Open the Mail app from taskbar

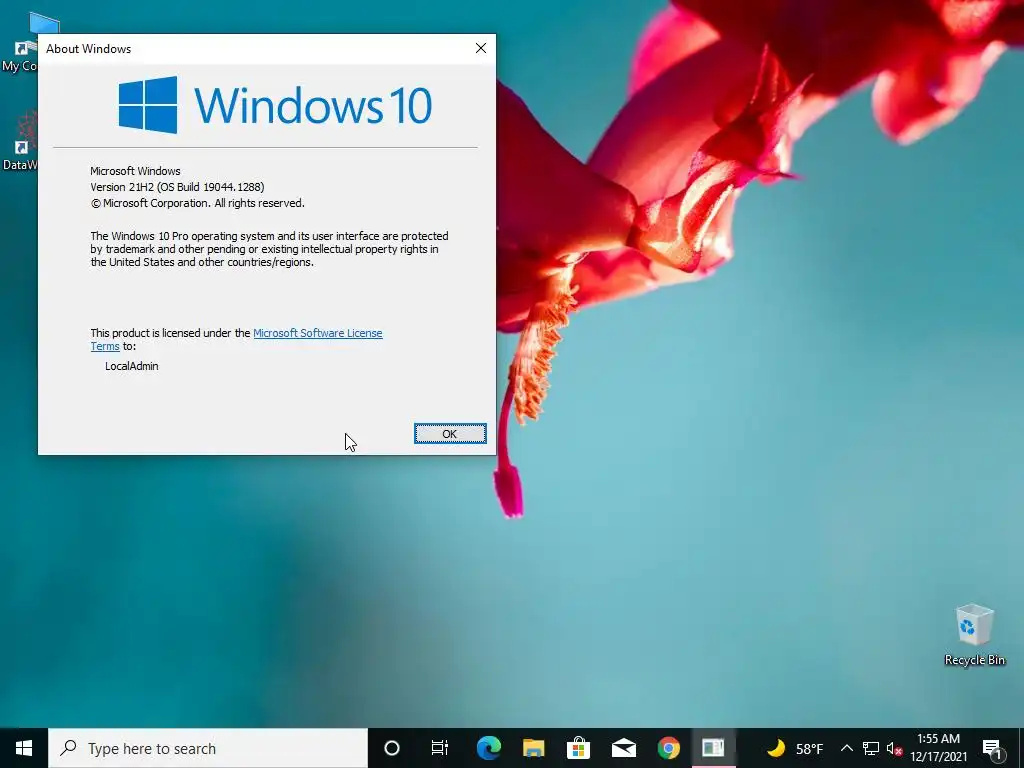pos(624,748)
